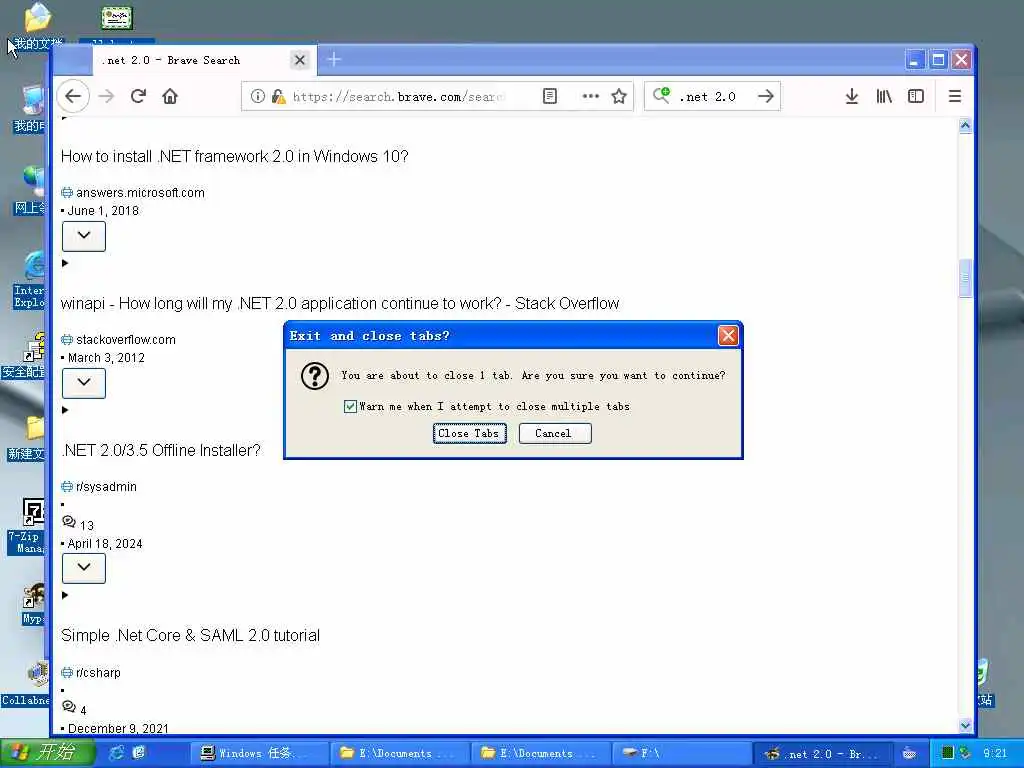Click the browser Forward arrow button
1024x768 pixels.
point(106,97)
